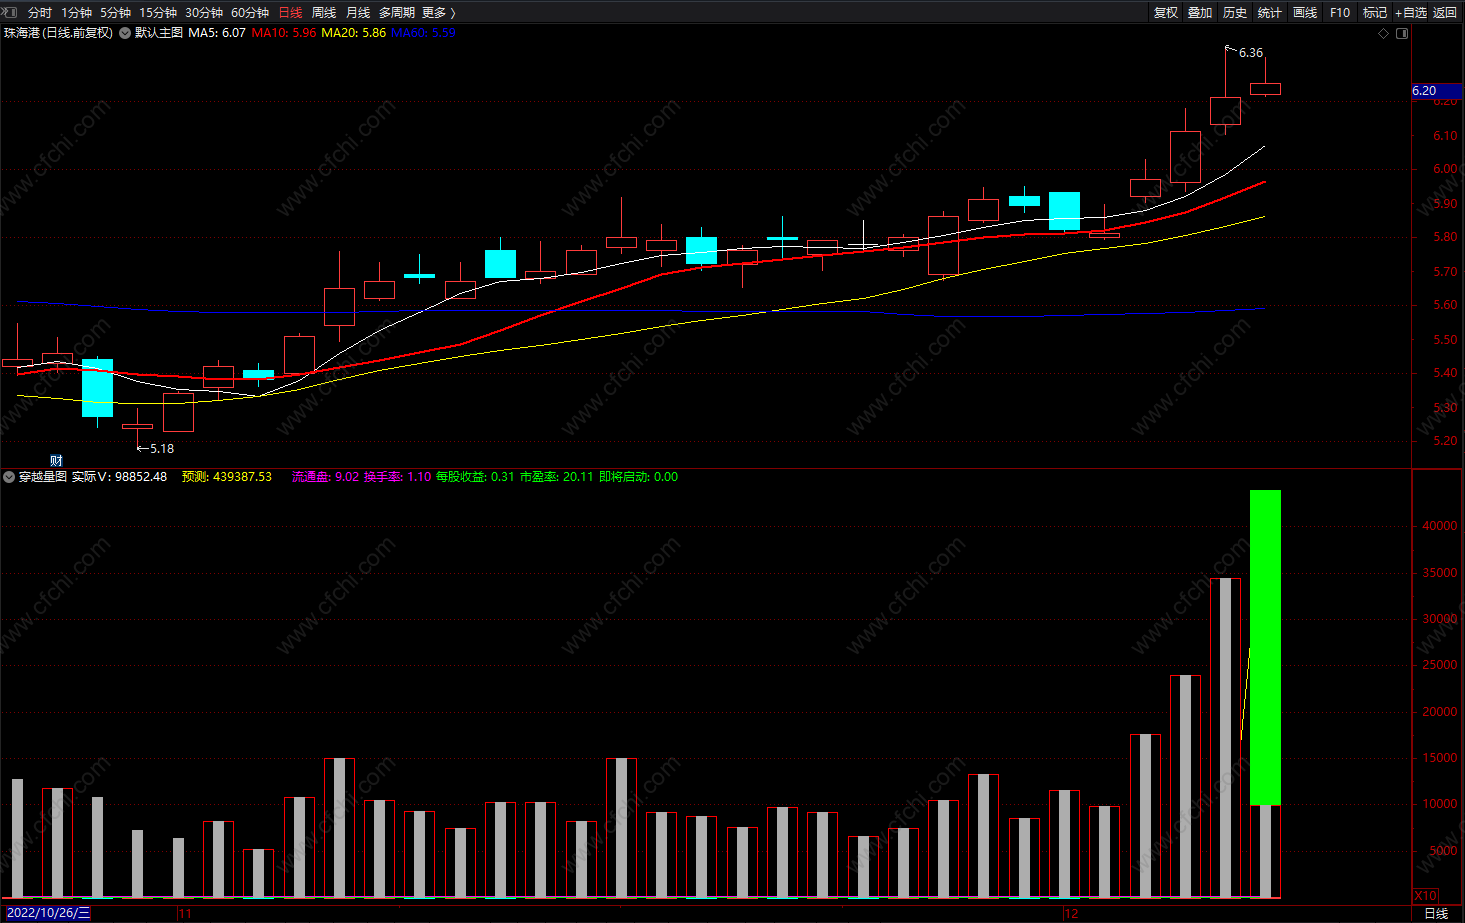This screenshot has height=923, width=1465.
Task: Toggle the right side panel icon
Action: [1402, 33]
